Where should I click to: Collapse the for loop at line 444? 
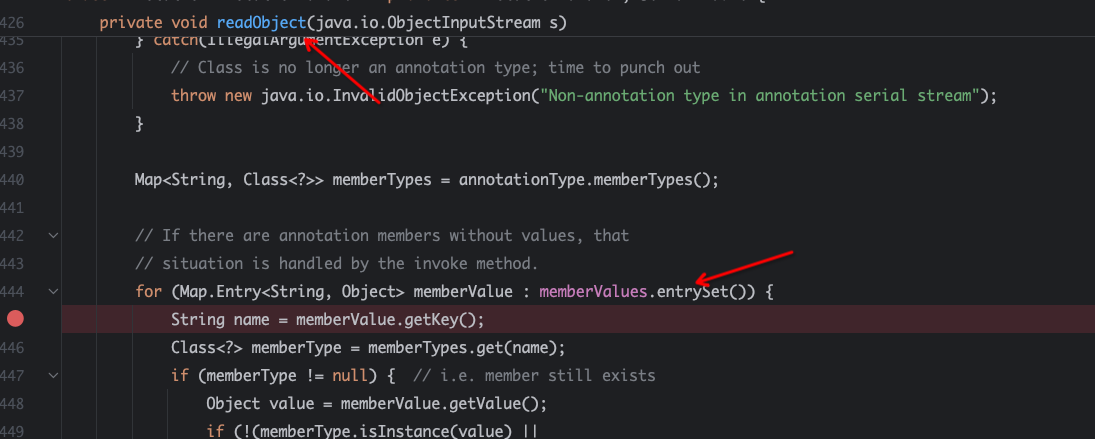[x=53, y=292]
